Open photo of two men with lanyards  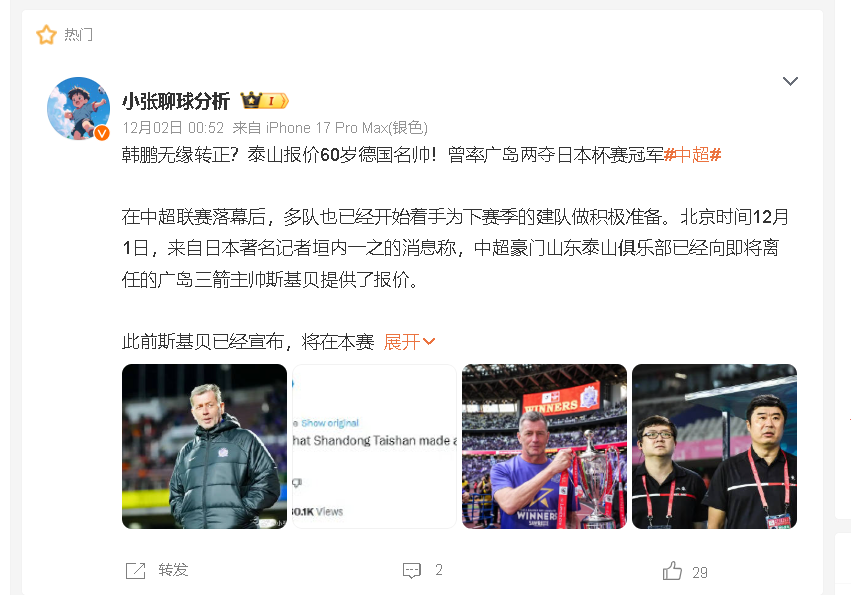point(714,446)
